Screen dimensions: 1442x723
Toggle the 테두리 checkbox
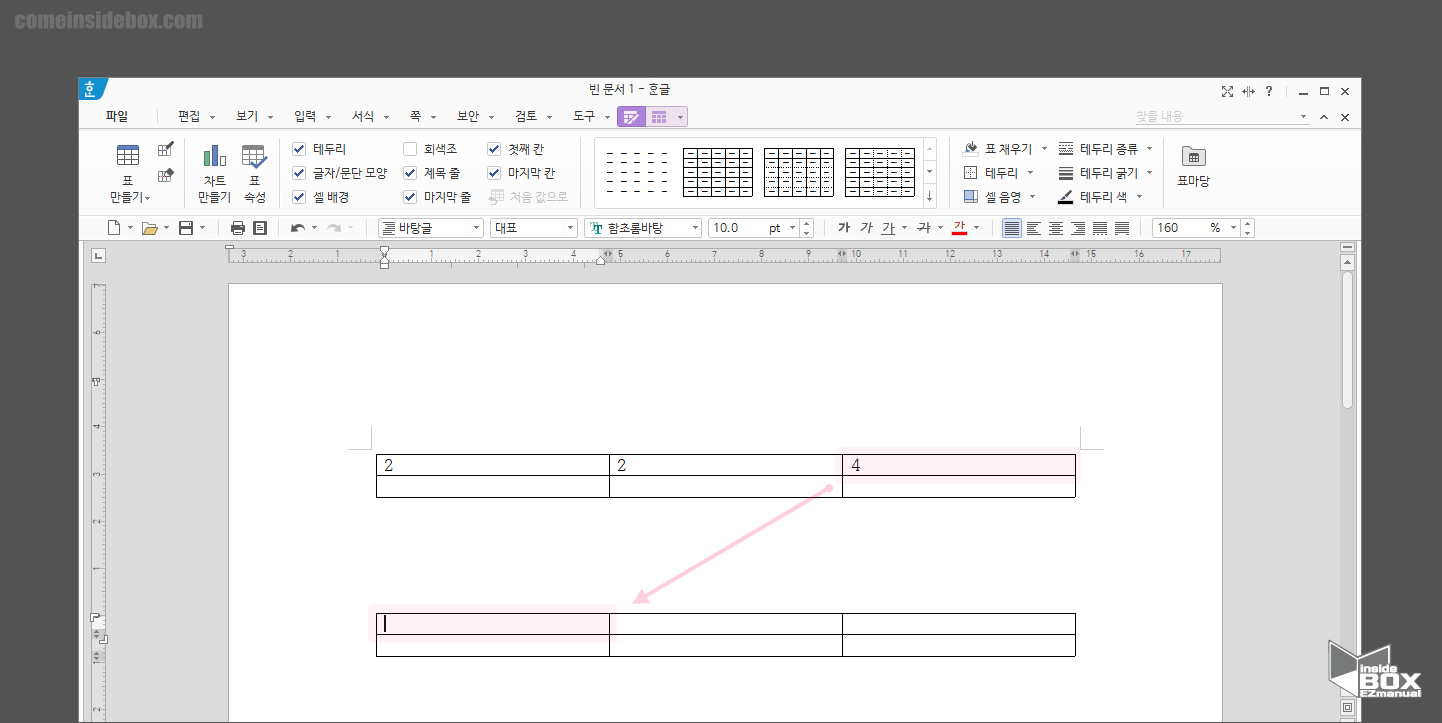click(299, 149)
